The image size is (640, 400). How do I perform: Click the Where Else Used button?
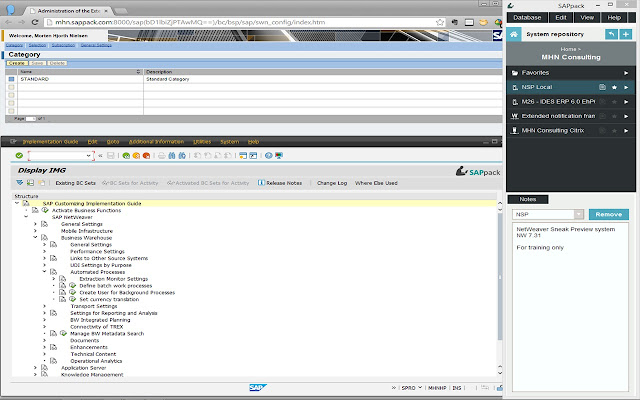pyautogui.click(x=376, y=183)
